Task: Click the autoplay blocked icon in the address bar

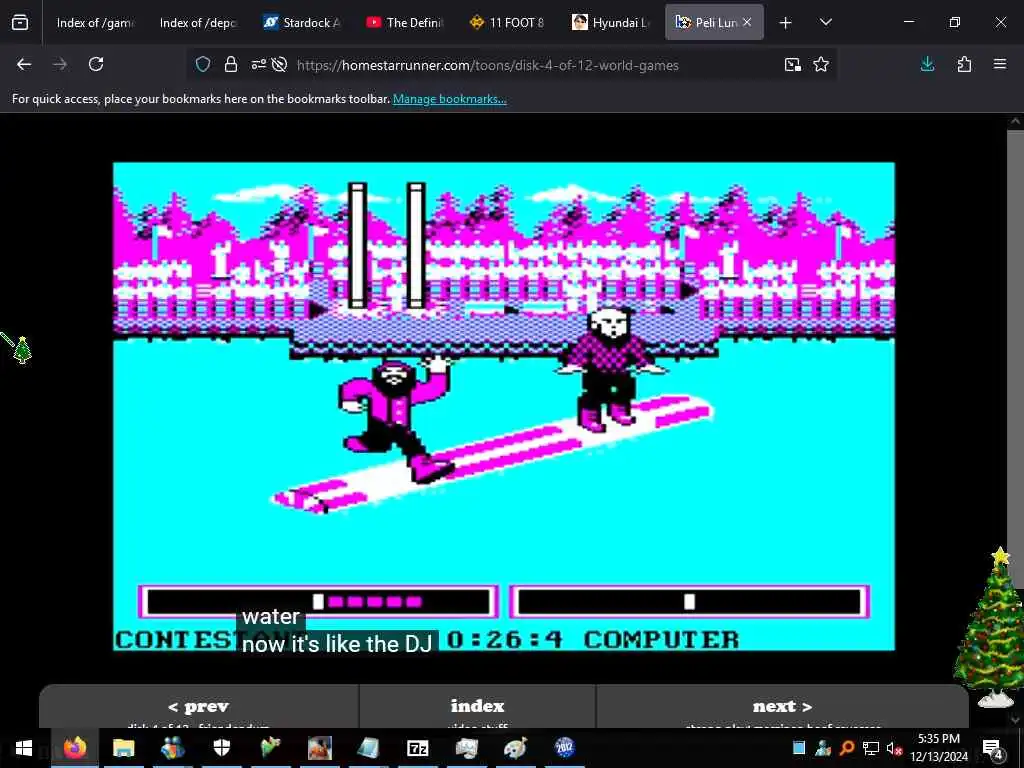Action: point(280,64)
